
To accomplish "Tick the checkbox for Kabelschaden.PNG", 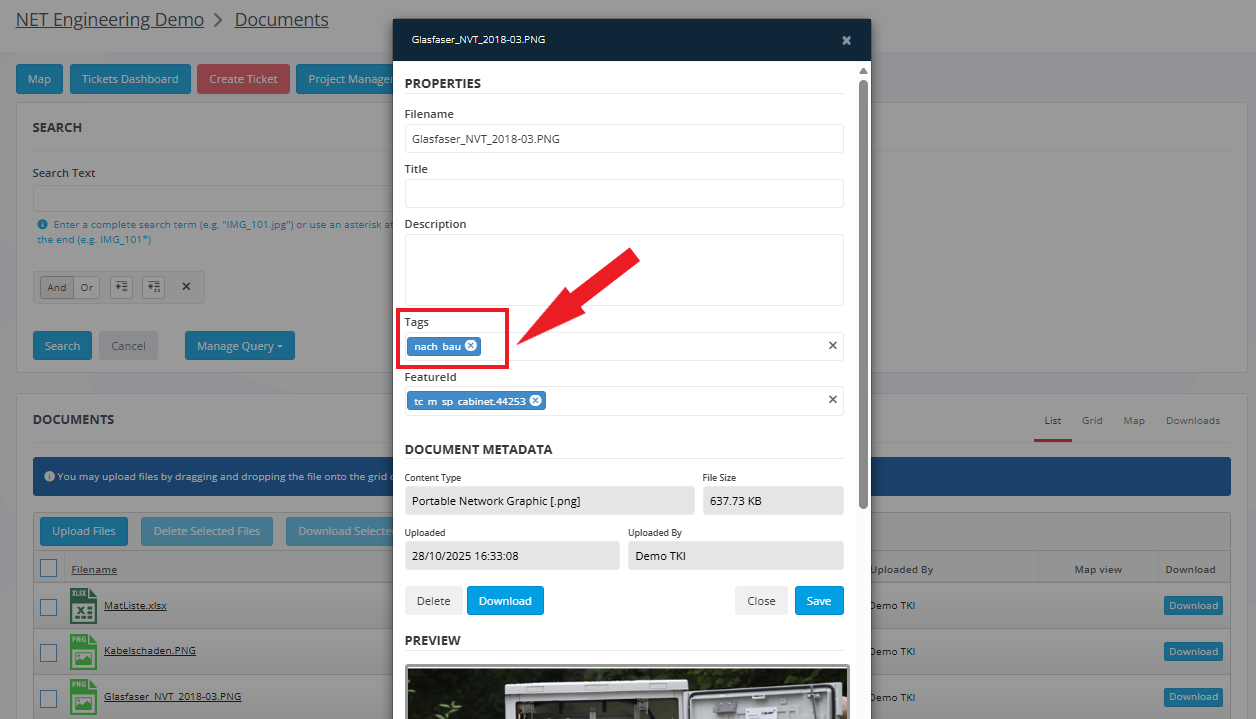I will [x=48, y=652].
